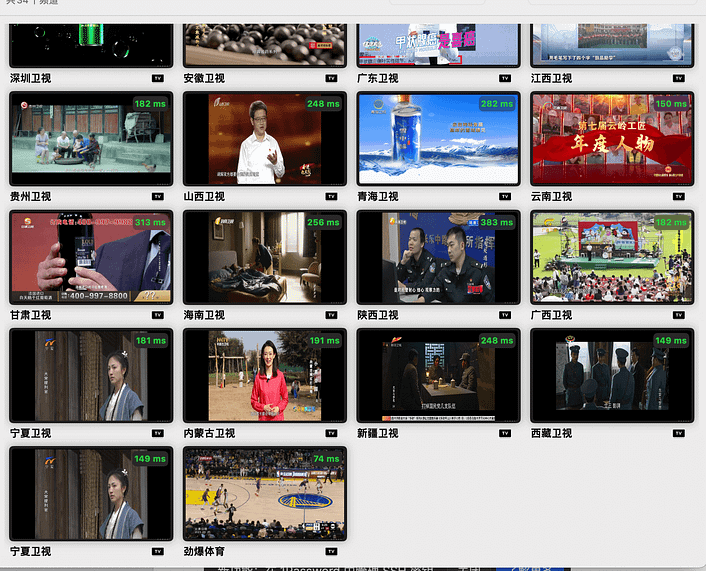This screenshot has width=706, height=571.
Task: Click the TV badge beside 青海卫视
Action: (x=505, y=197)
